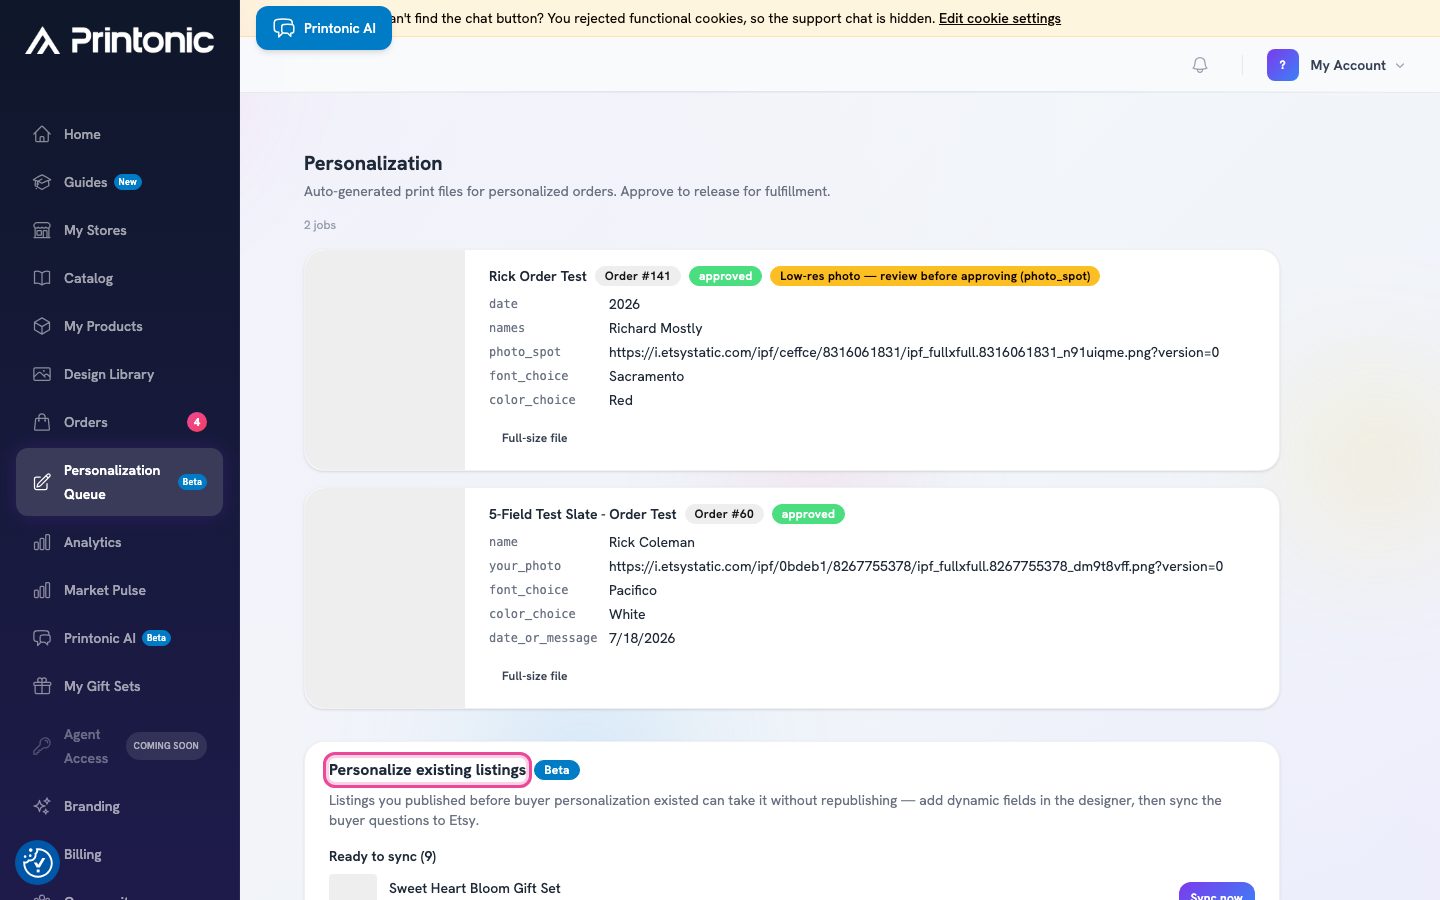
Task: Click the photo_spot etsystatic URL
Action: click(x=914, y=352)
